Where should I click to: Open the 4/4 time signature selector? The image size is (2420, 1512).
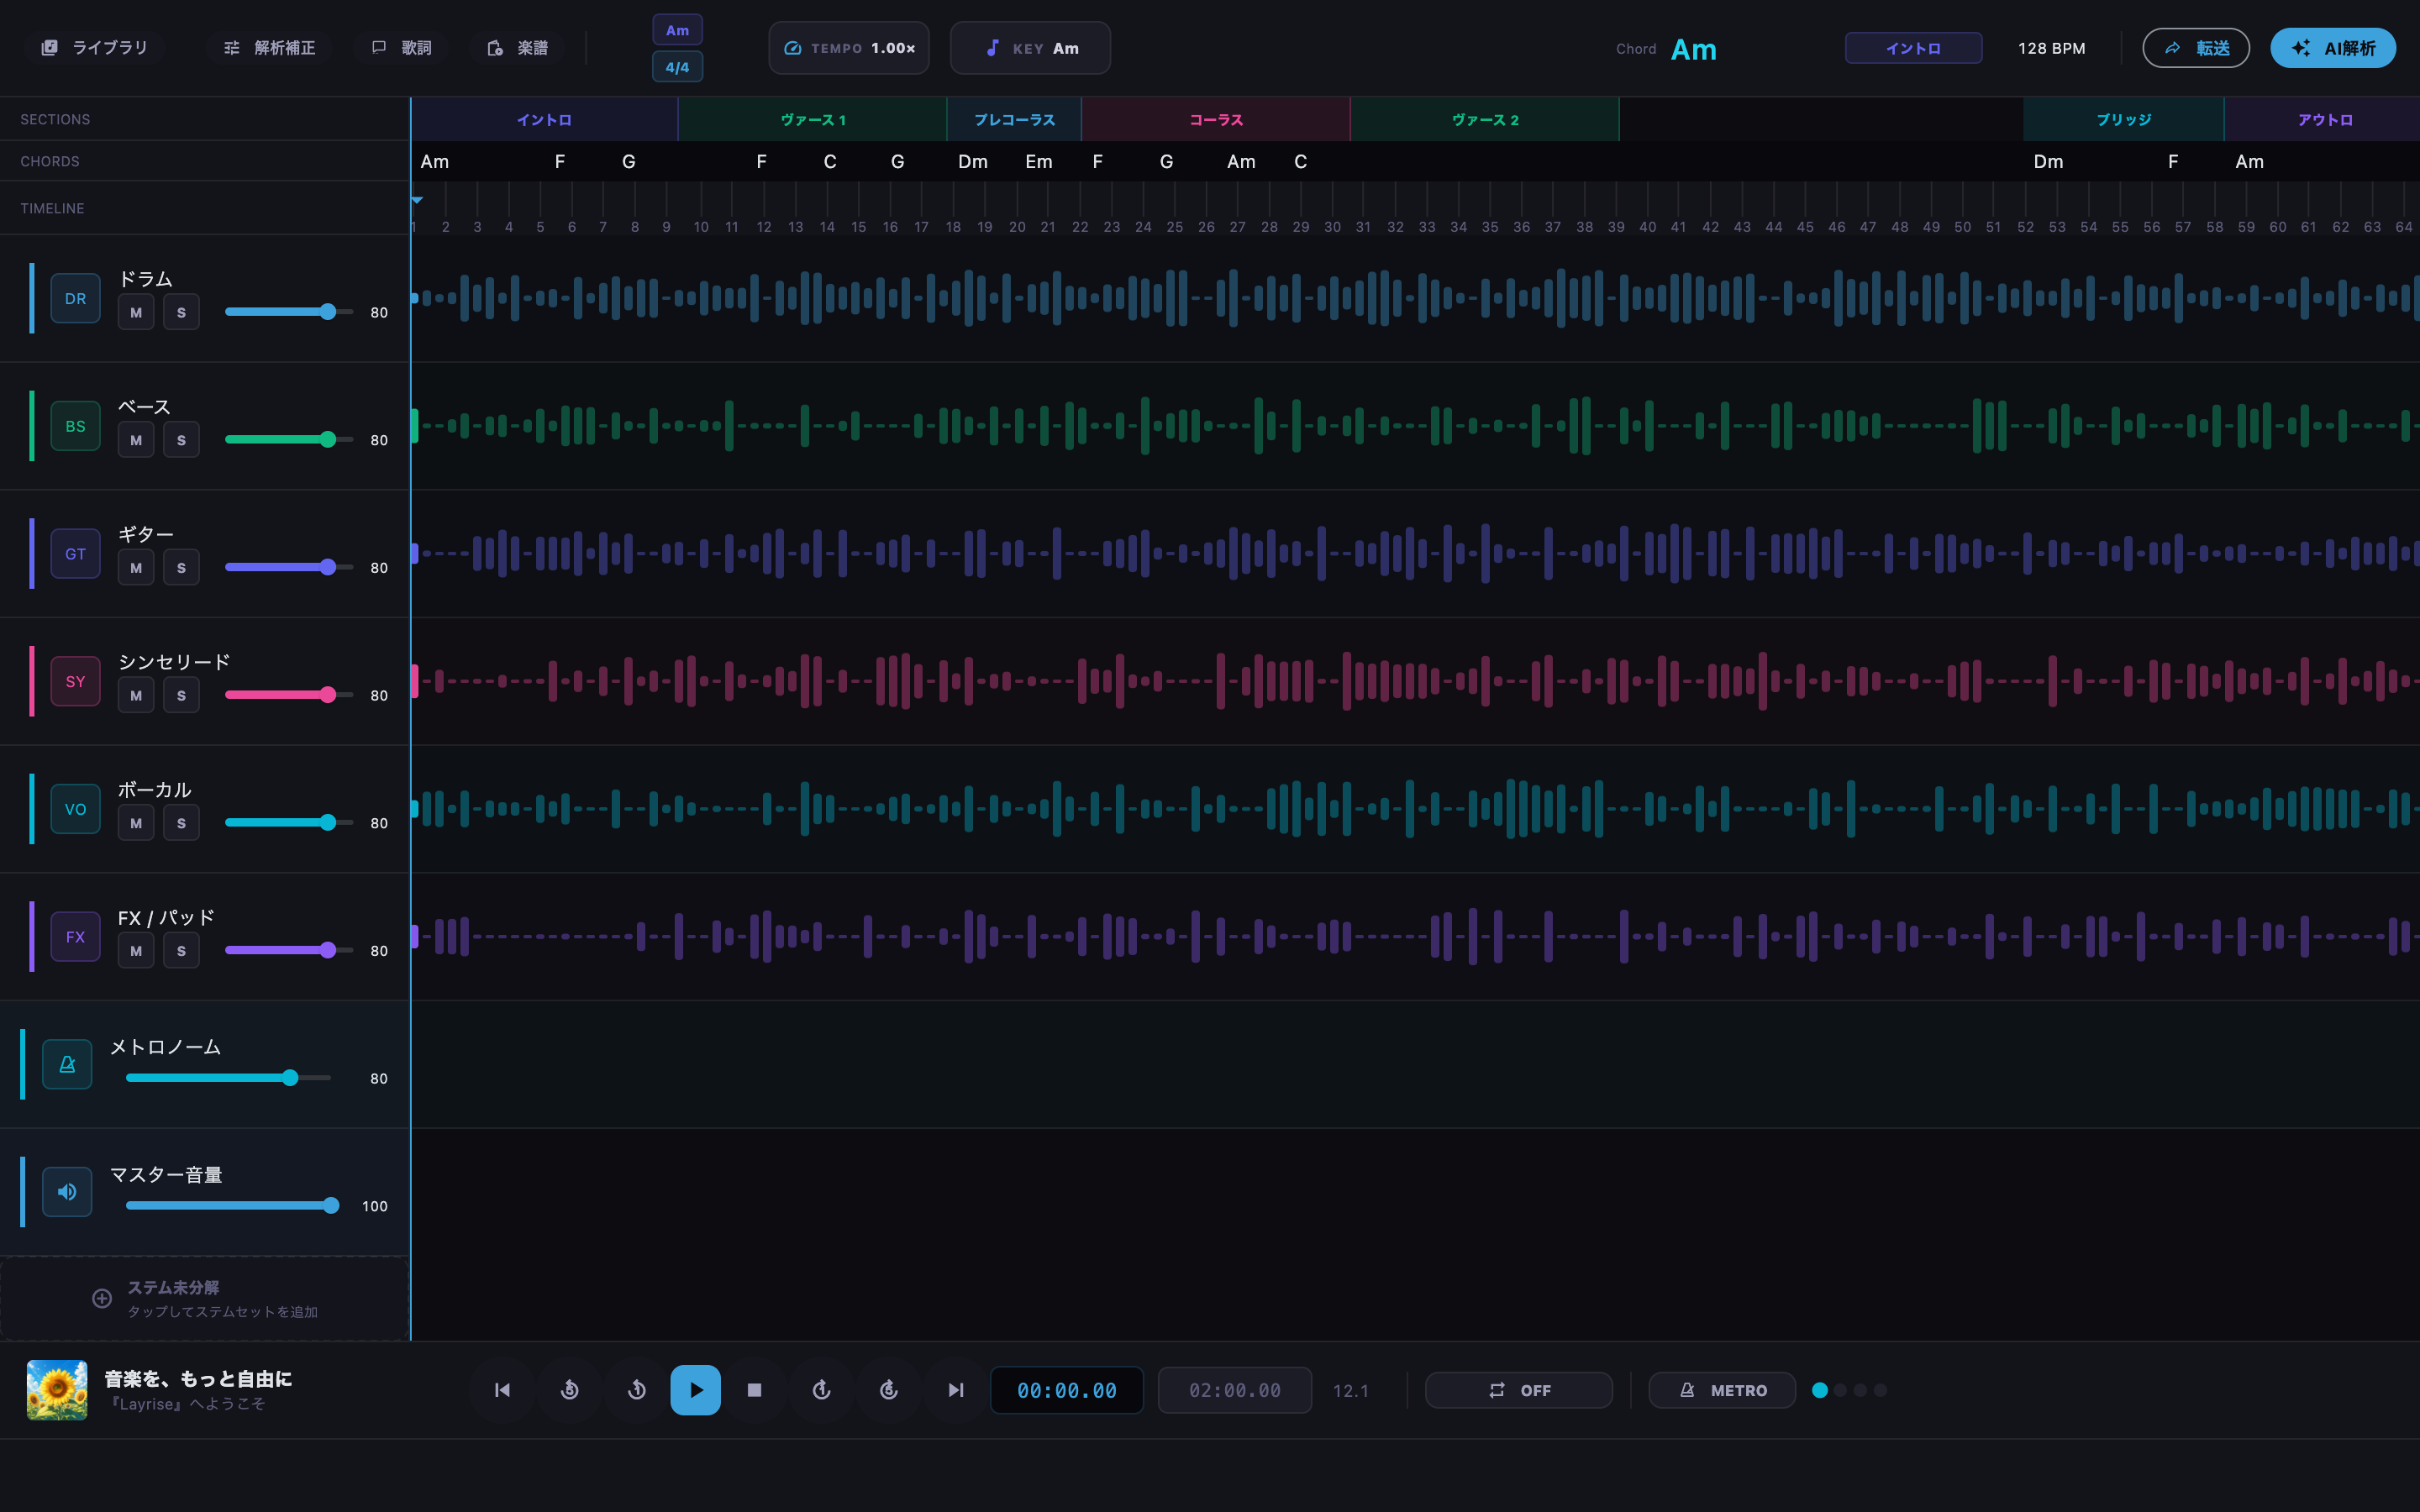[677, 67]
